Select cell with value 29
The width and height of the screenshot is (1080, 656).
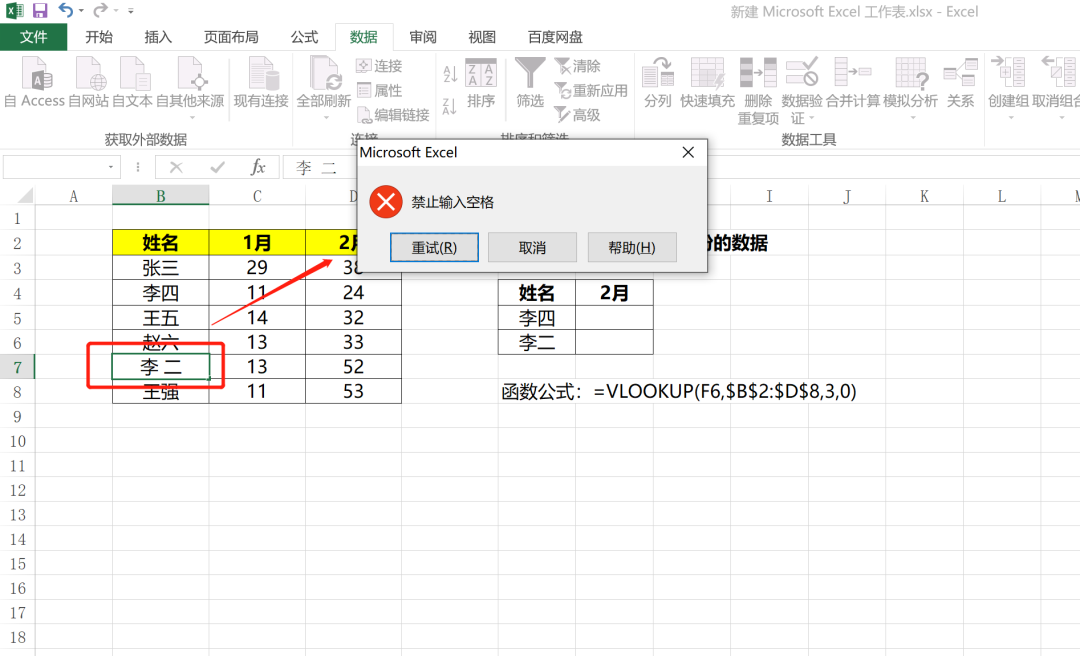tap(257, 267)
